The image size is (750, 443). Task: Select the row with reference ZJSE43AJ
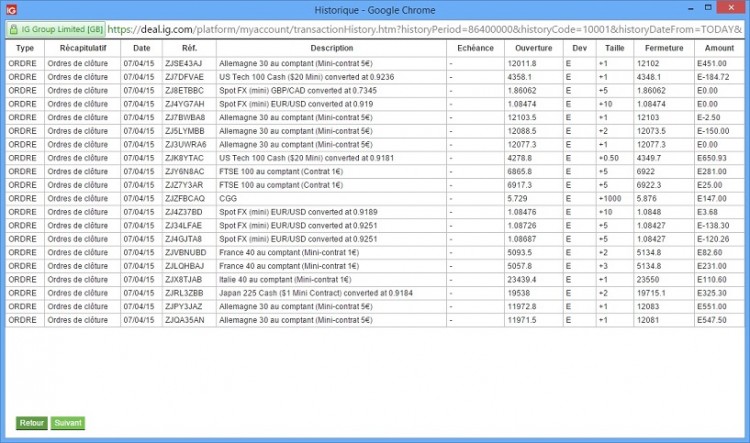[x=375, y=64]
